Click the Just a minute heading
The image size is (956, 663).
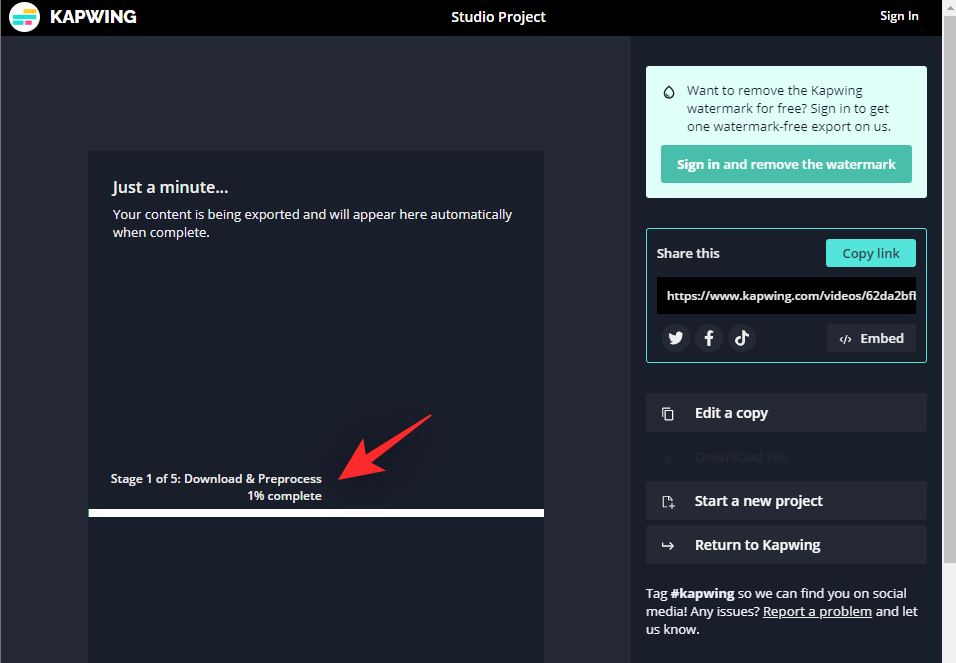[170, 187]
